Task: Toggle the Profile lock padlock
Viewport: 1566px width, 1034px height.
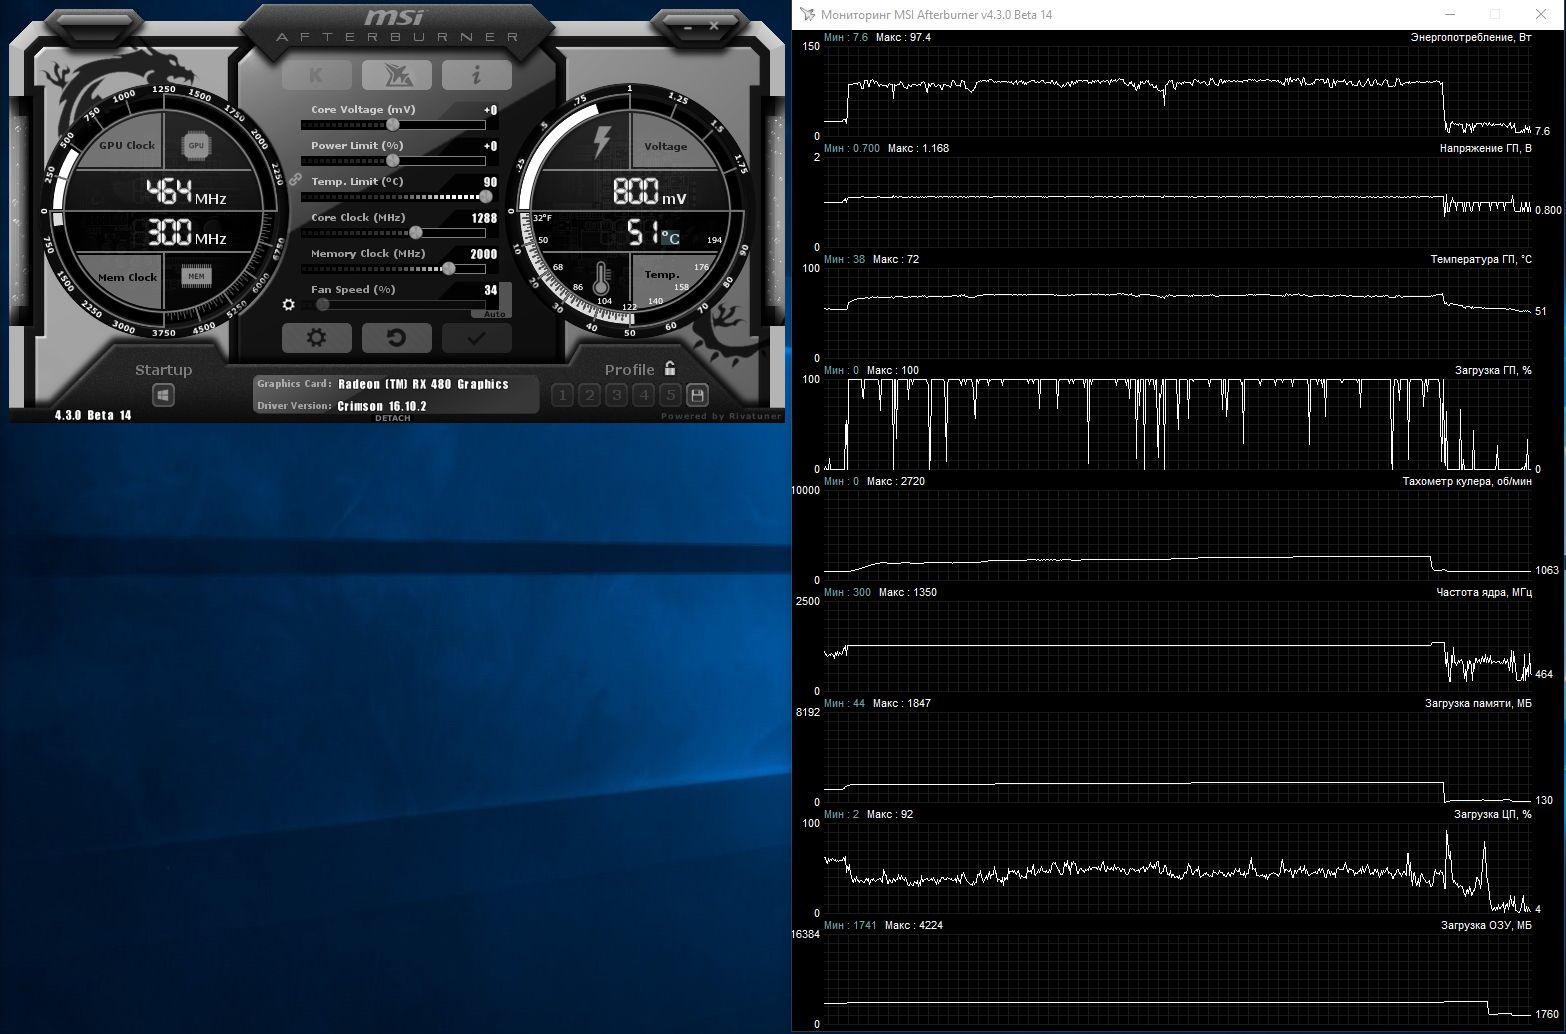Action: (670, 368)
